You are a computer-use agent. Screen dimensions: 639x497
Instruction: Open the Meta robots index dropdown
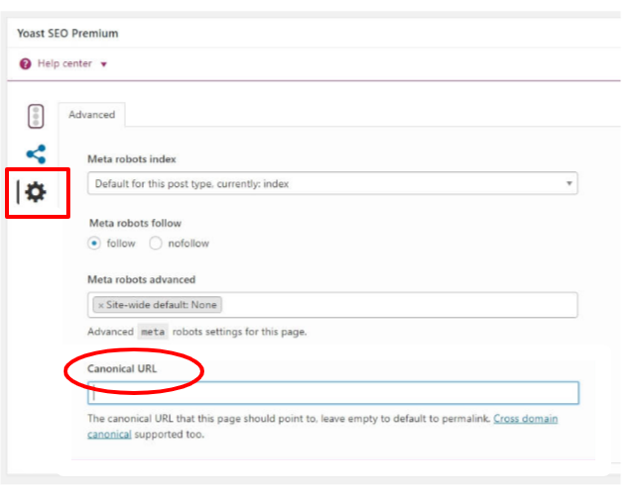(x=332, y=184)
